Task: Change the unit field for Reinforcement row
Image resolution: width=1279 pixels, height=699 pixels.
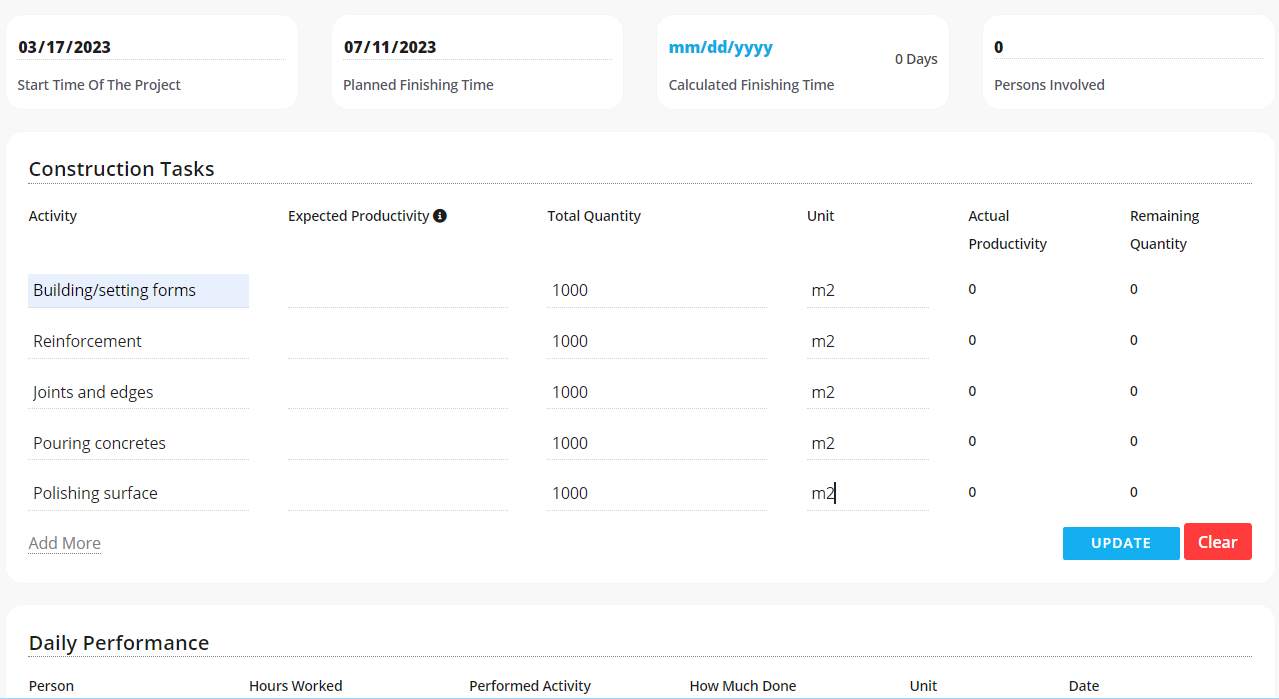Action: [867, 342]
